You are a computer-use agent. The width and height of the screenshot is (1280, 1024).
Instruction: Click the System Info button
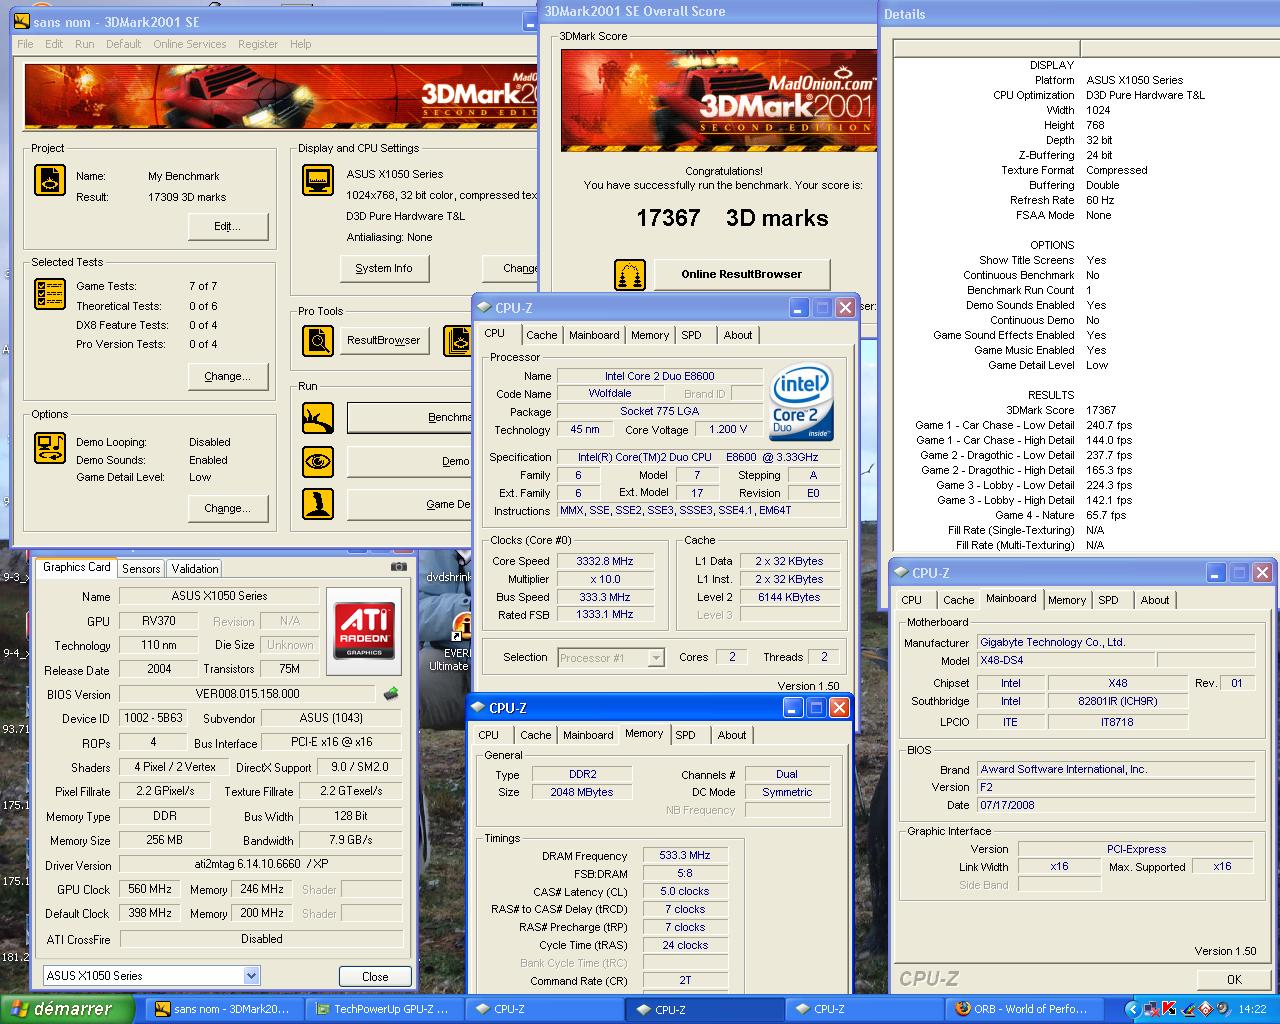(384, 268)
